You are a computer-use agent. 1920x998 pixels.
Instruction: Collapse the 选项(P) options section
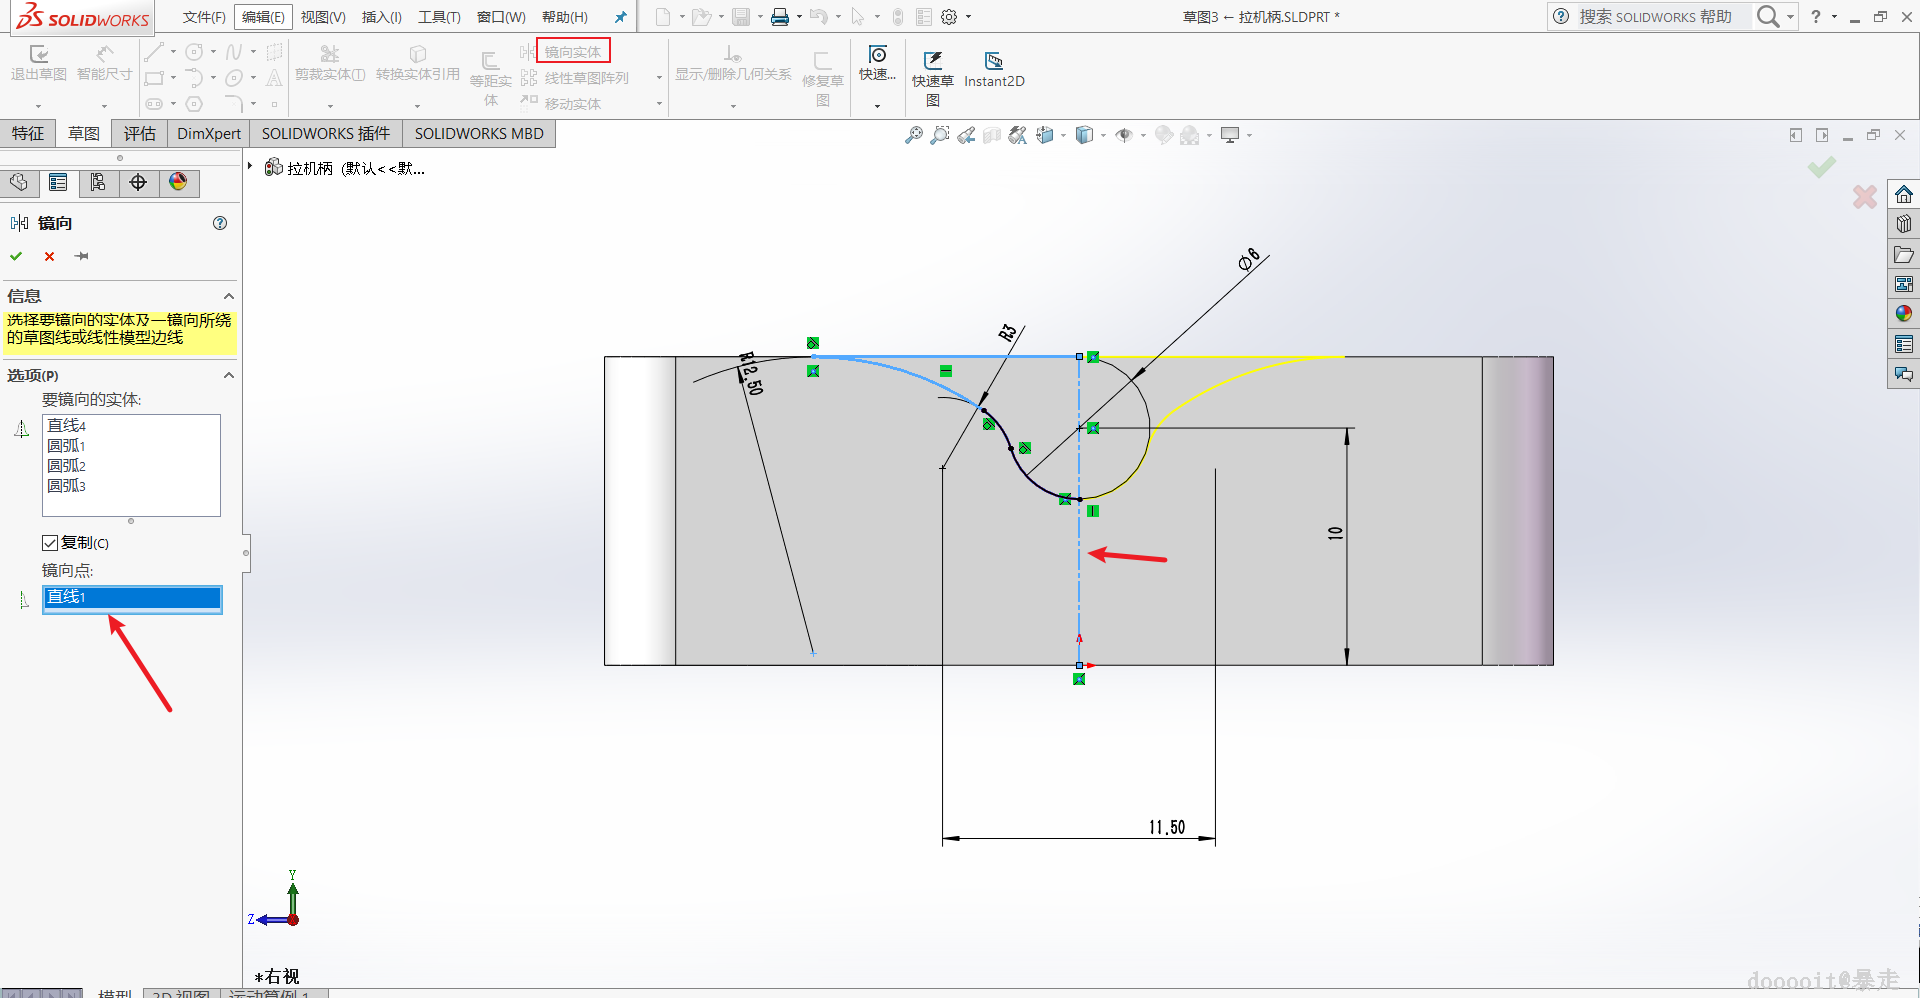pyautogui.click(x=228, y=375)
